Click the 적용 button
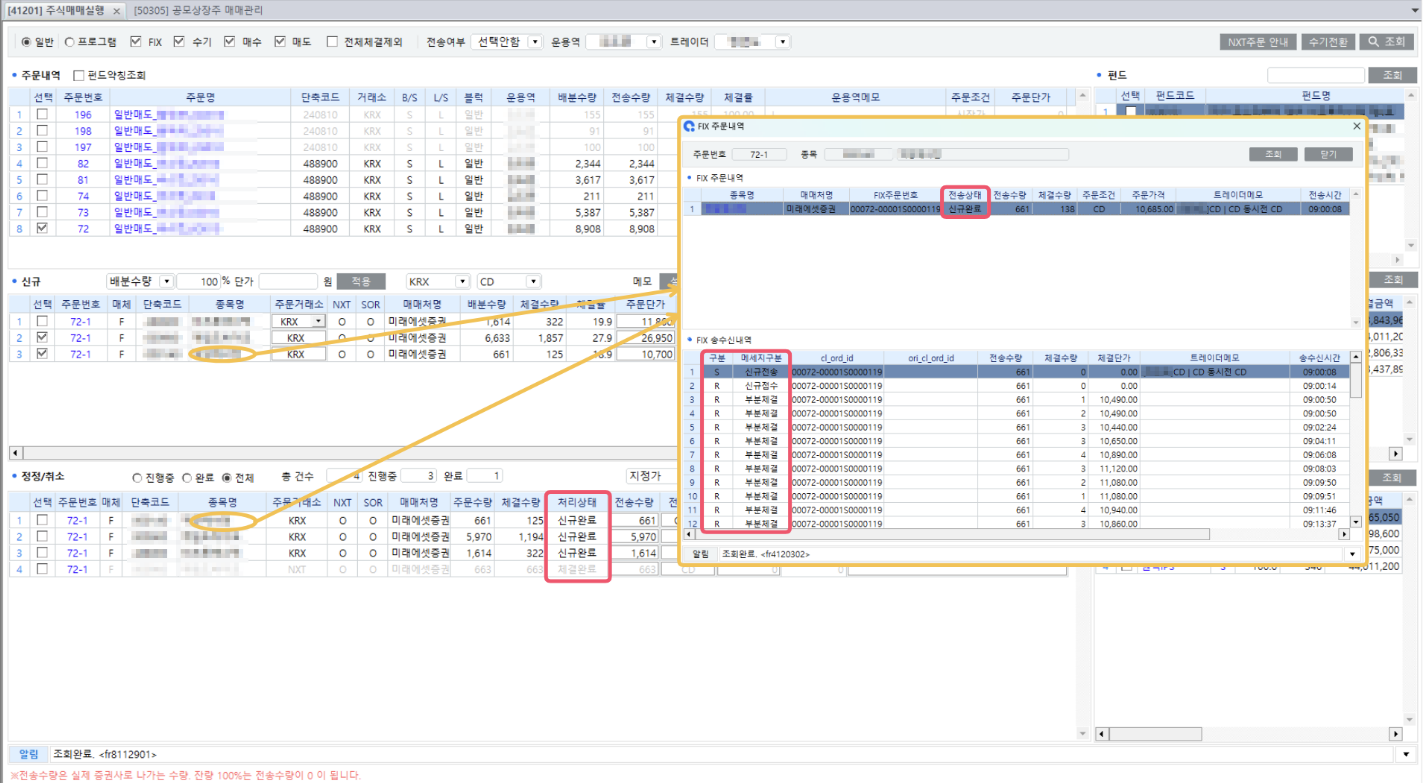The height and width of the screenshot is (783, 1423). 361,282
